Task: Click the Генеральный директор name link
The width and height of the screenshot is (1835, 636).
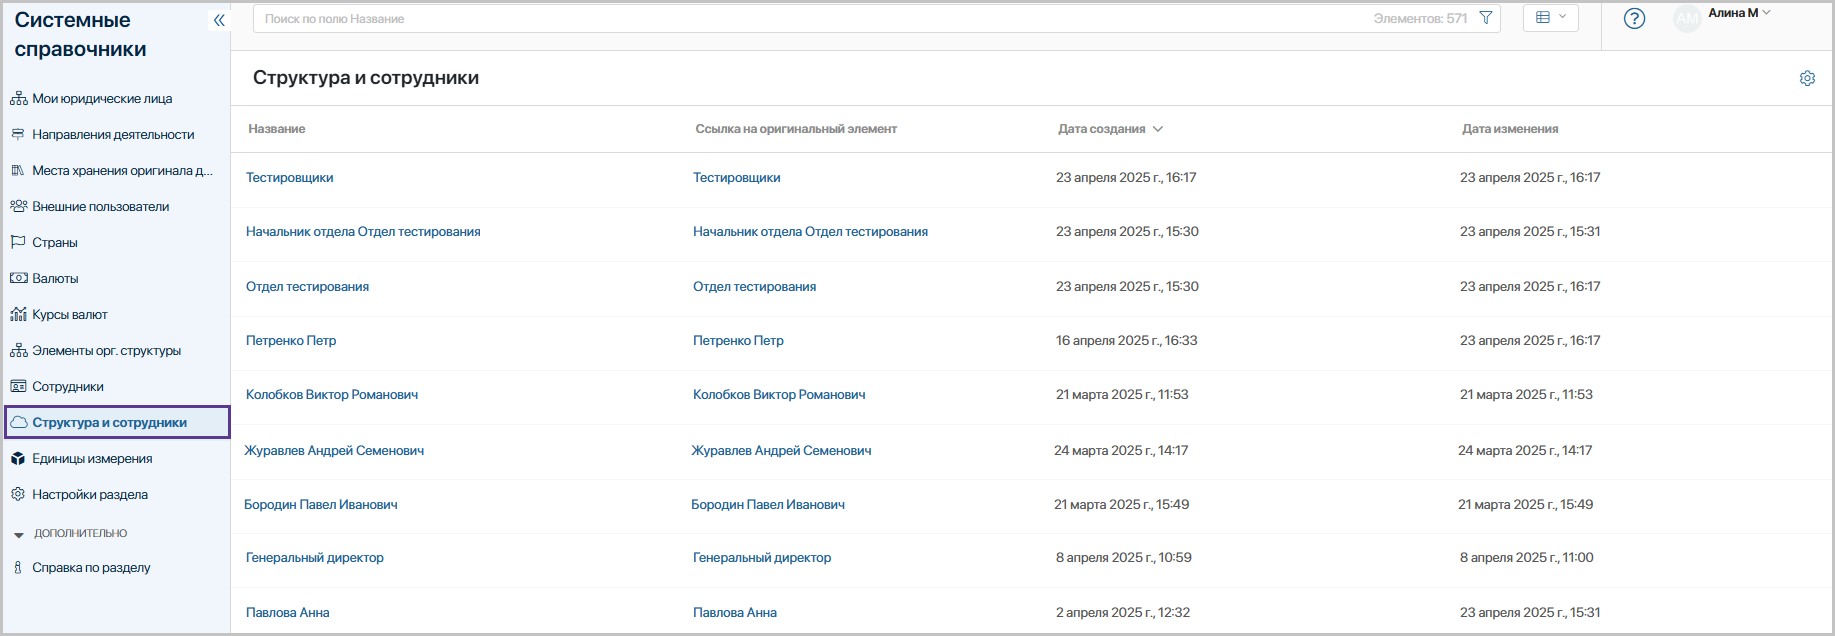Action: click(315, 557)
